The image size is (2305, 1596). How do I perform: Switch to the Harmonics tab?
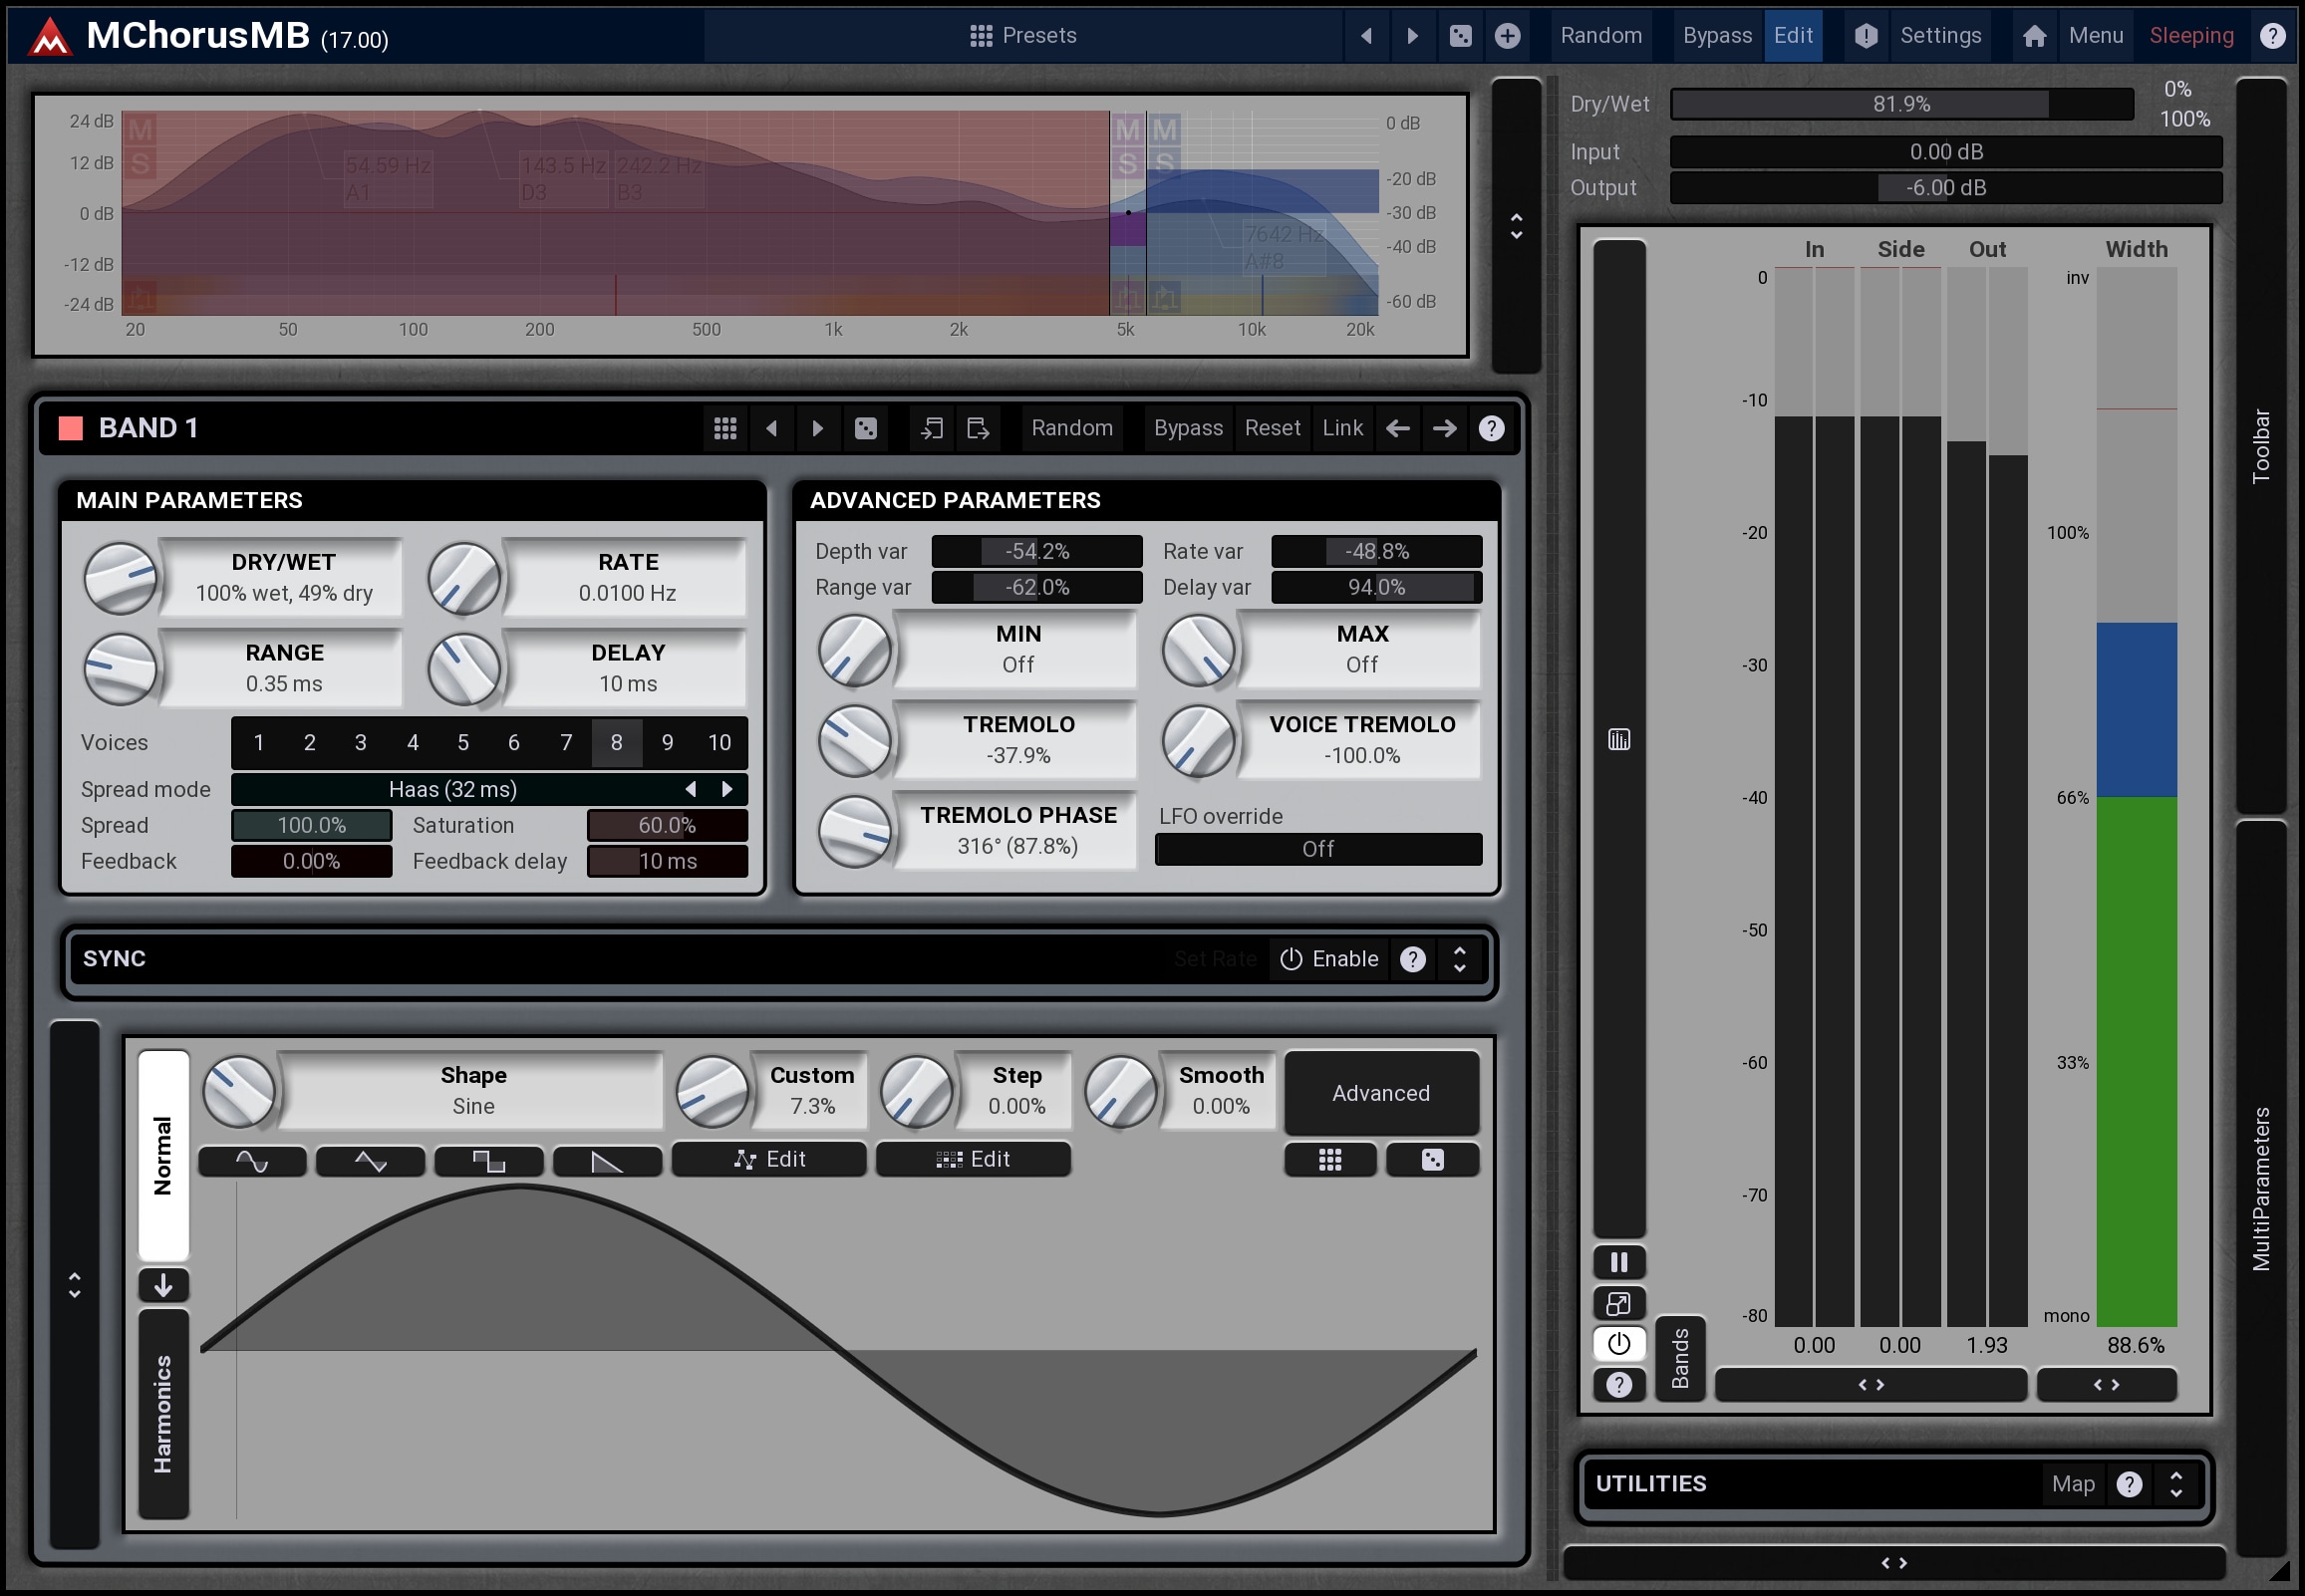click(x=163, y=1413)
